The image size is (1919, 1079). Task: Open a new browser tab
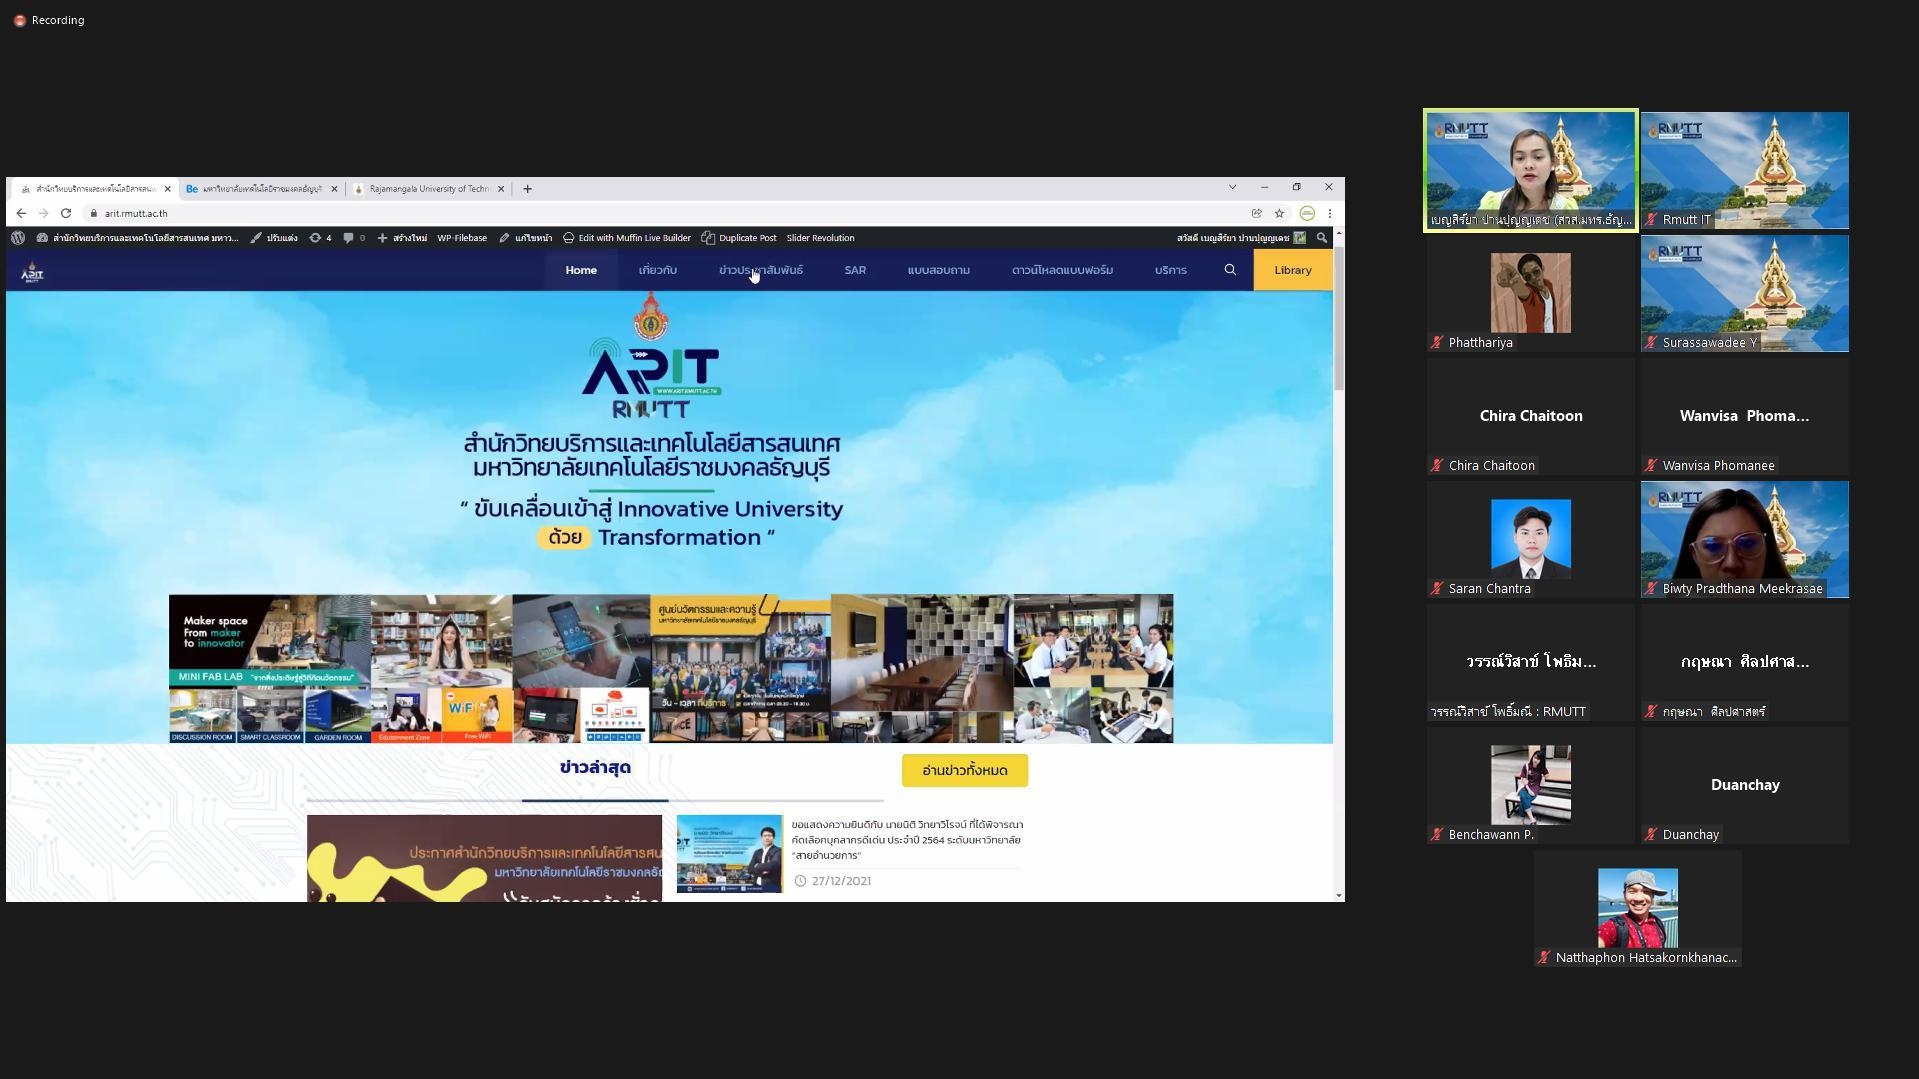pos(527,188)
